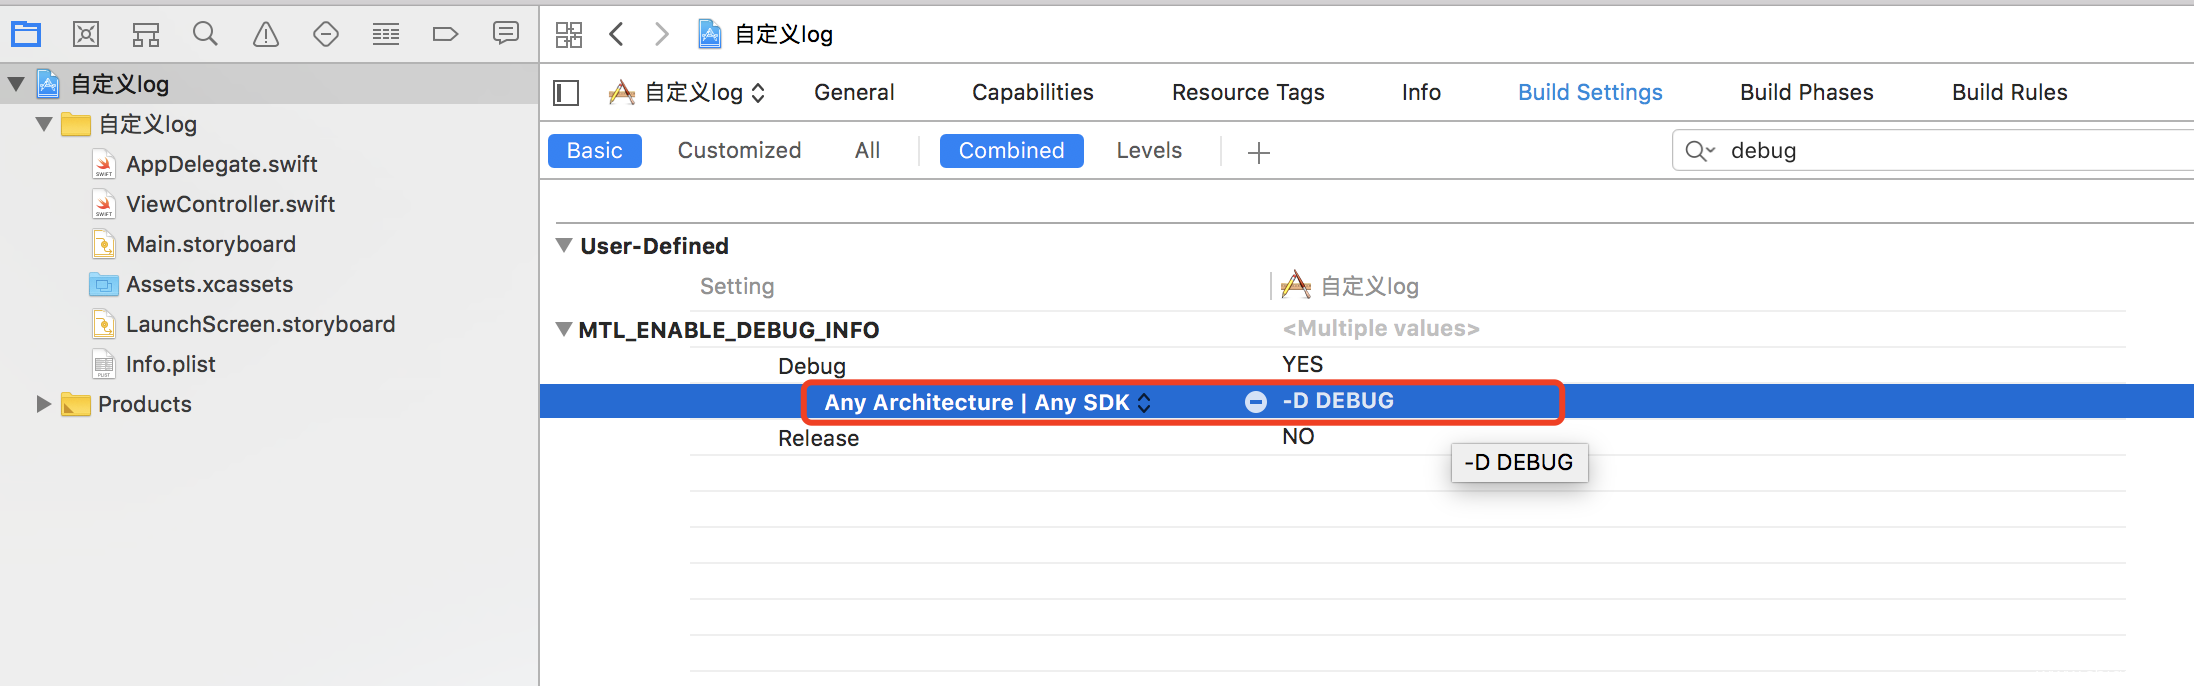Image resolution: width=2194 pixels, height=686 pixels.
Task: Click the <Multiple values> cell
Action: [x=1381, y=328]
